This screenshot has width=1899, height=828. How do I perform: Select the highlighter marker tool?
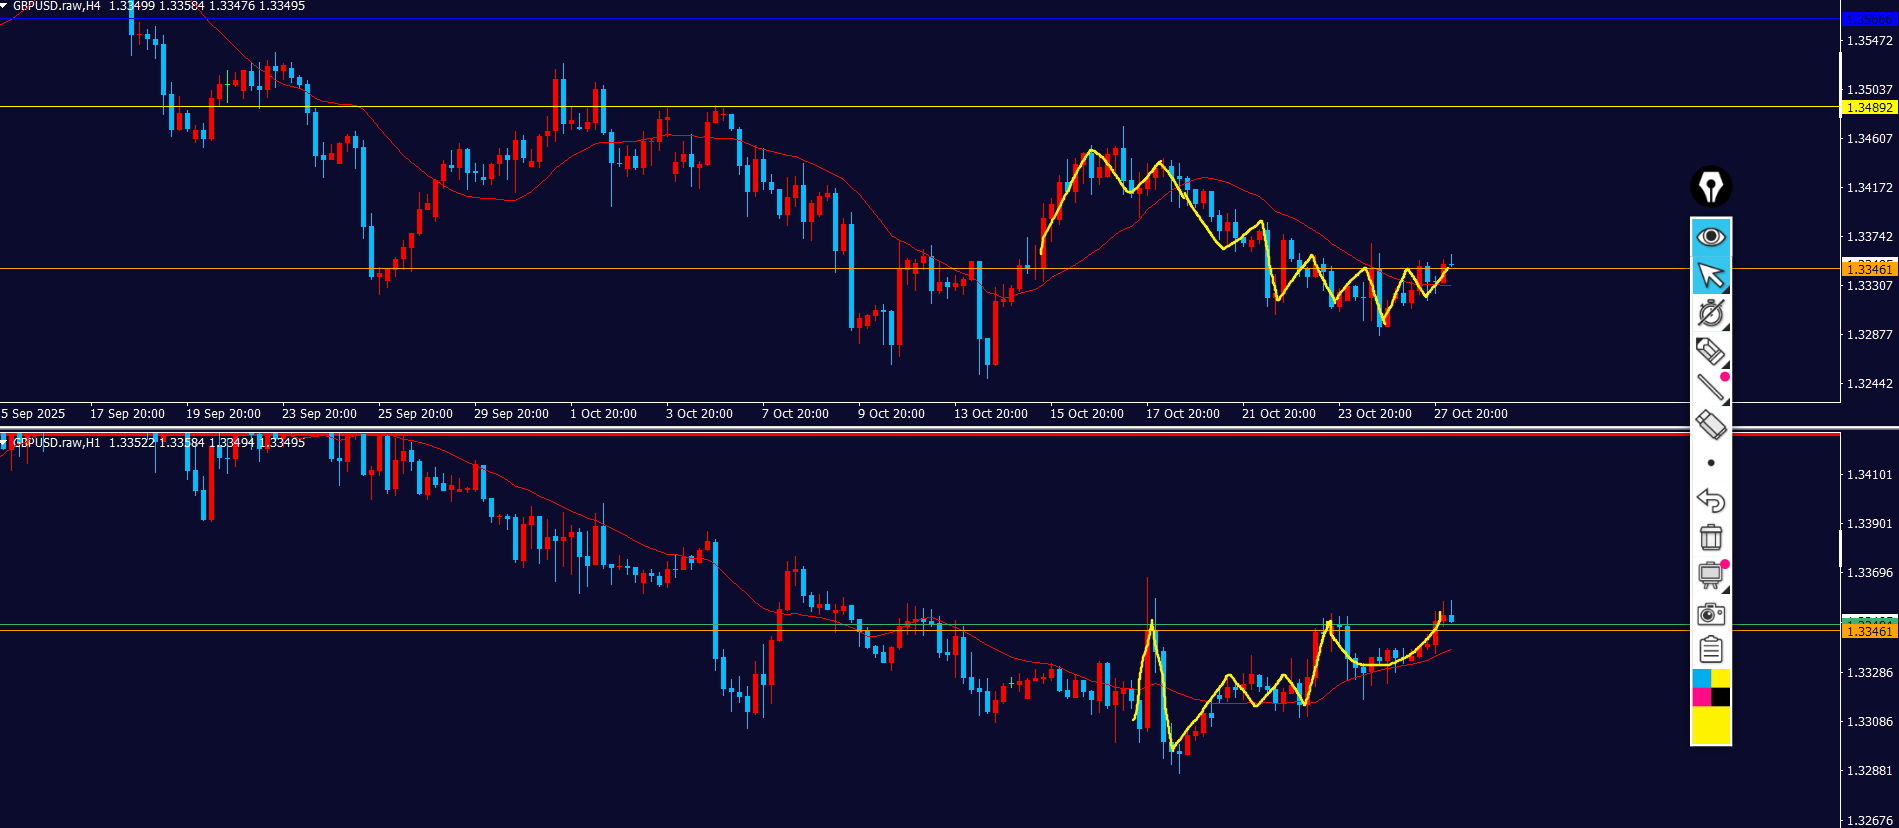click(1710, 351)
